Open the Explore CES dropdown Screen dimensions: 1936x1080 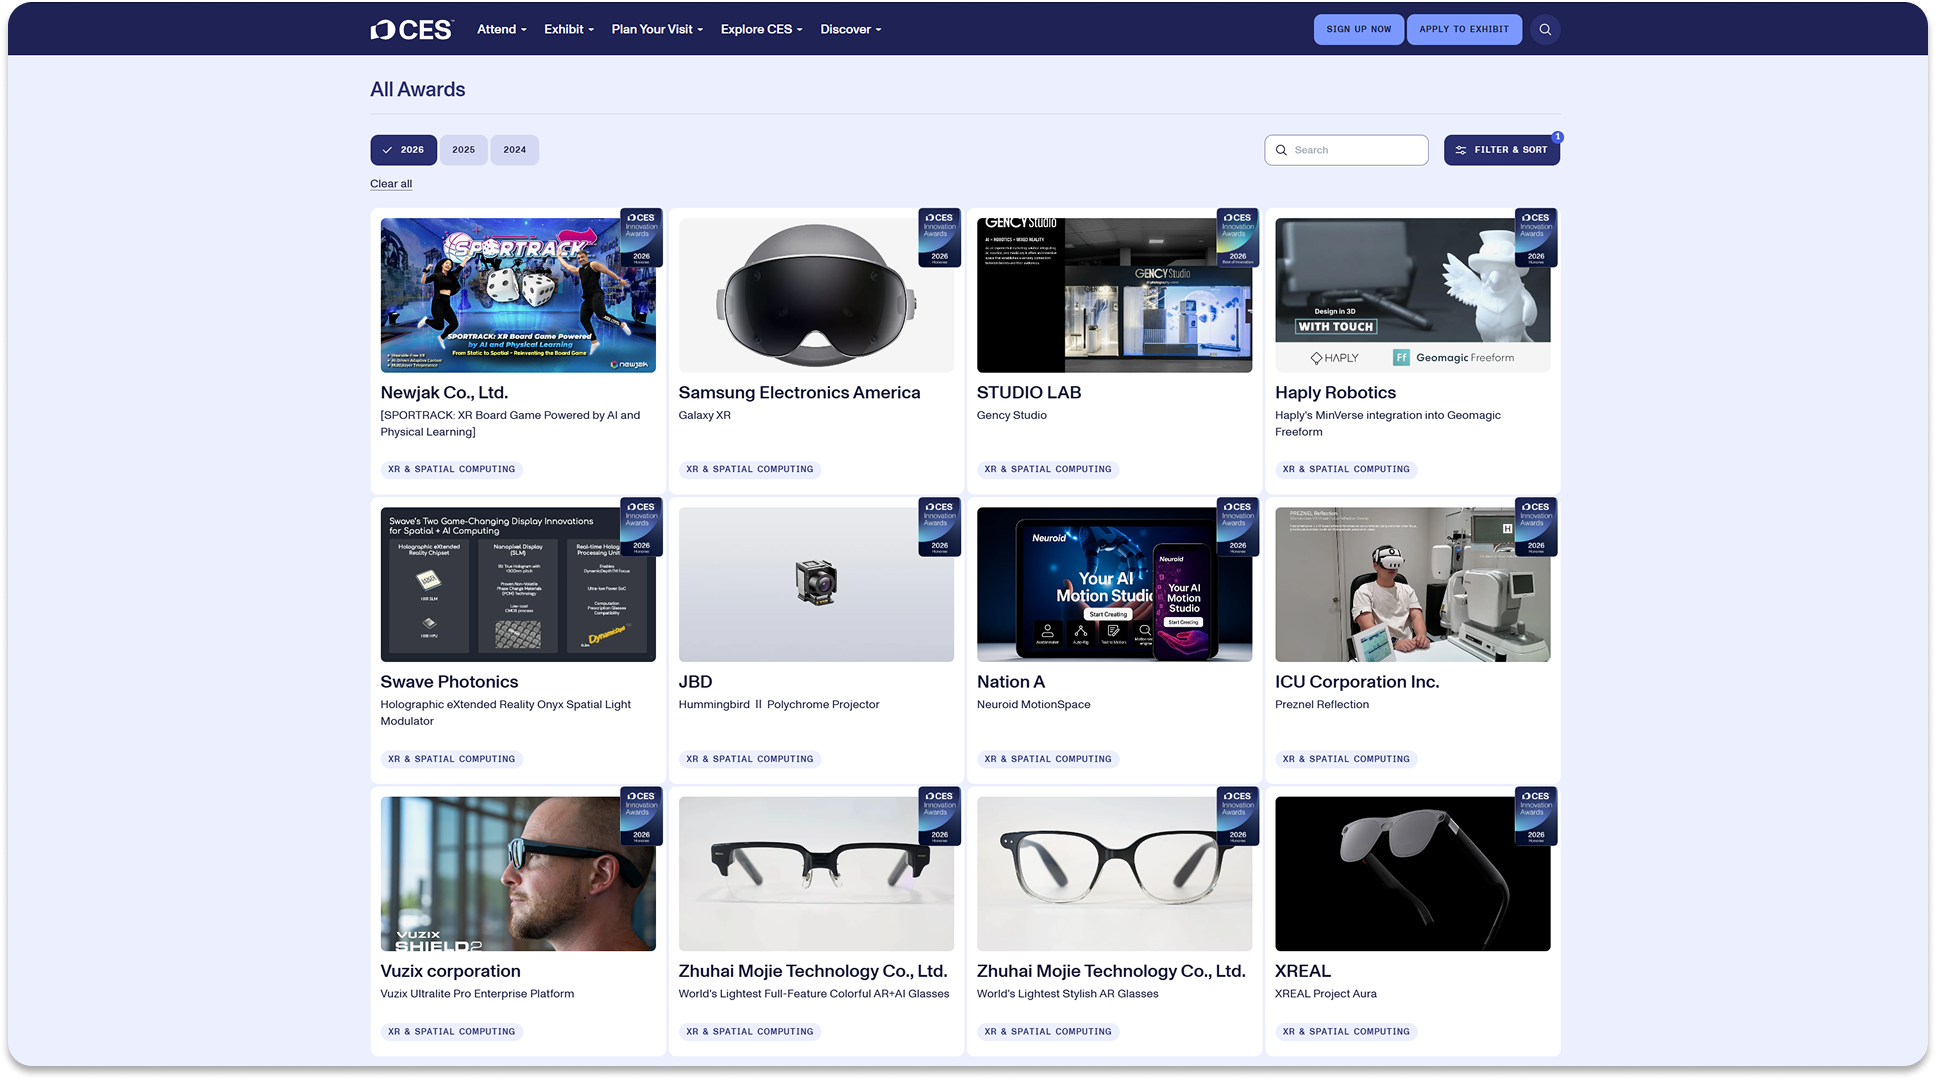761,30
